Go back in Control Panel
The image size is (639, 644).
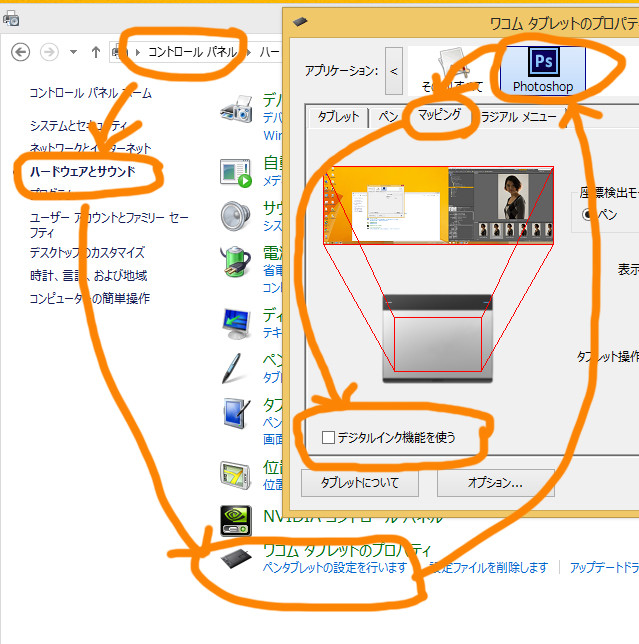(21, 52)
